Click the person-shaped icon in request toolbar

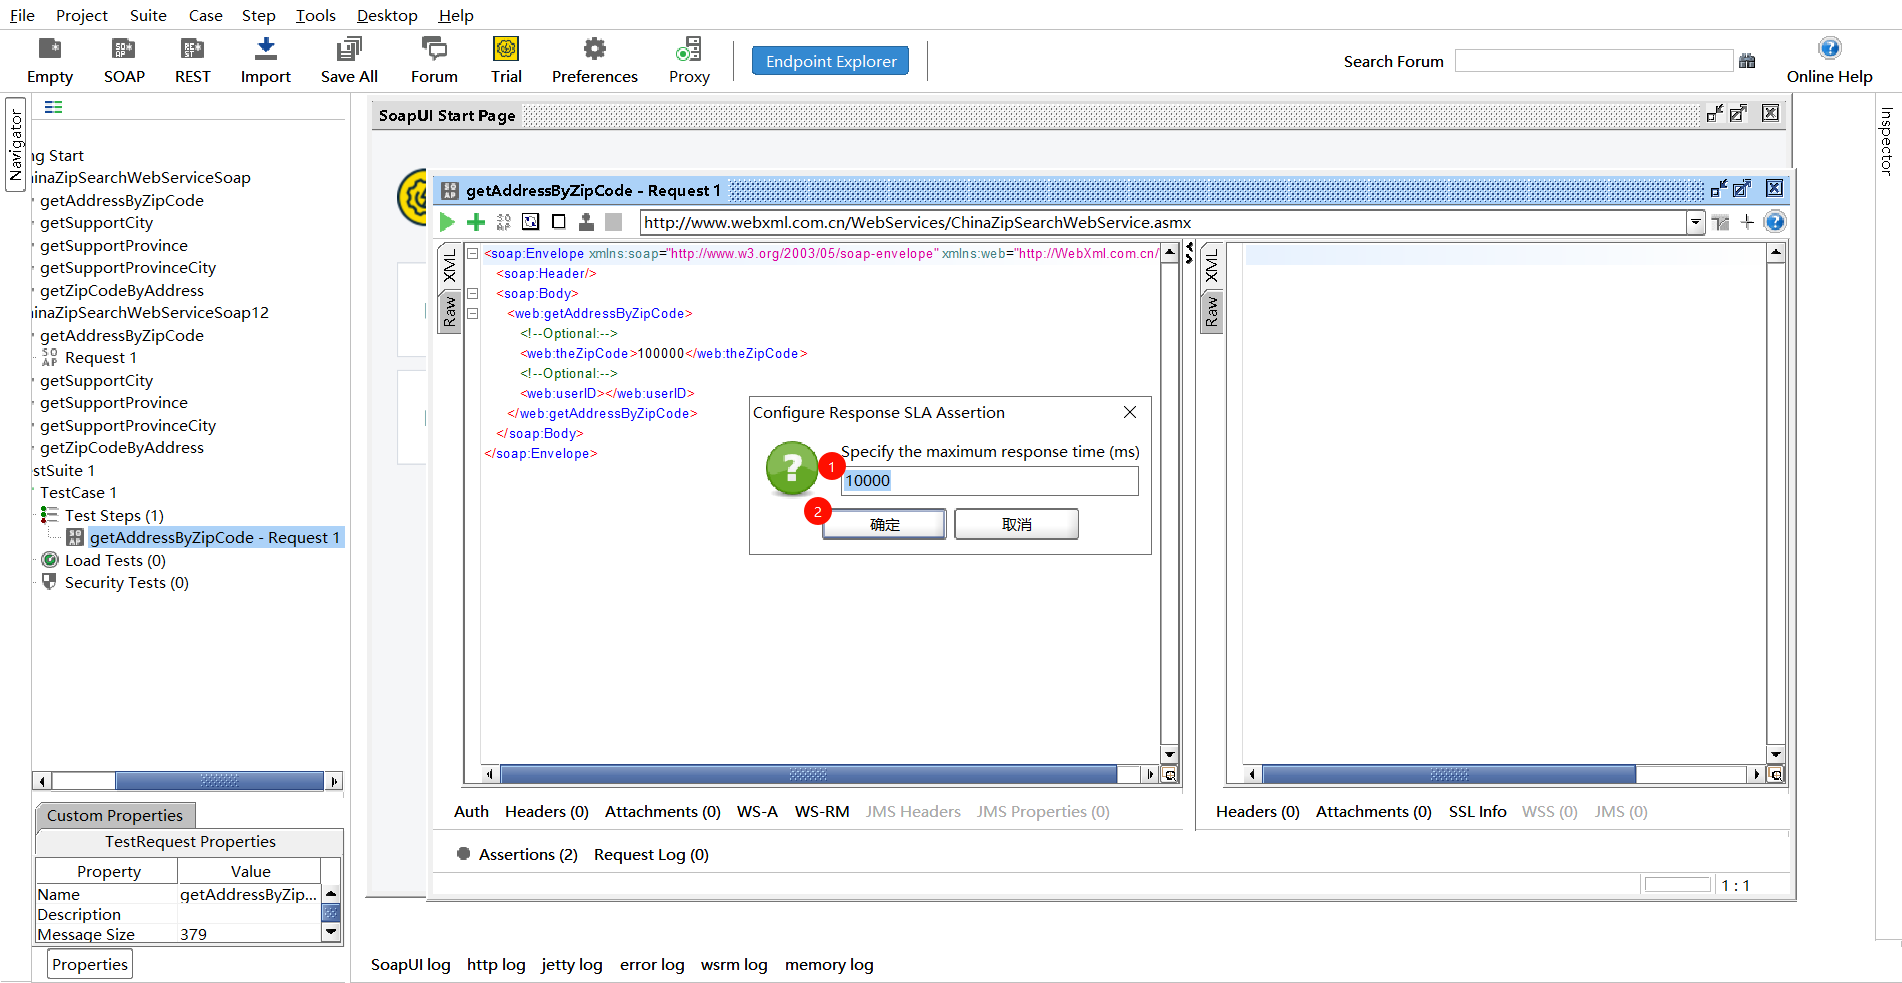586,222
